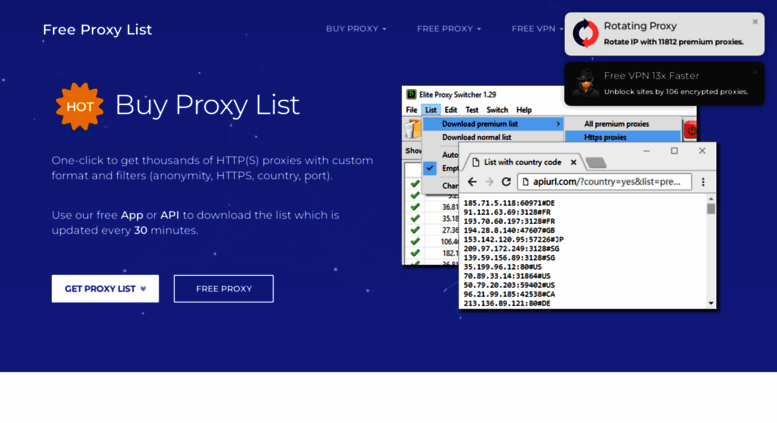
Task: Click proxy entry 153.142.120.95:57226#JP
Action: pyautogui.click(x=513, y=239)
